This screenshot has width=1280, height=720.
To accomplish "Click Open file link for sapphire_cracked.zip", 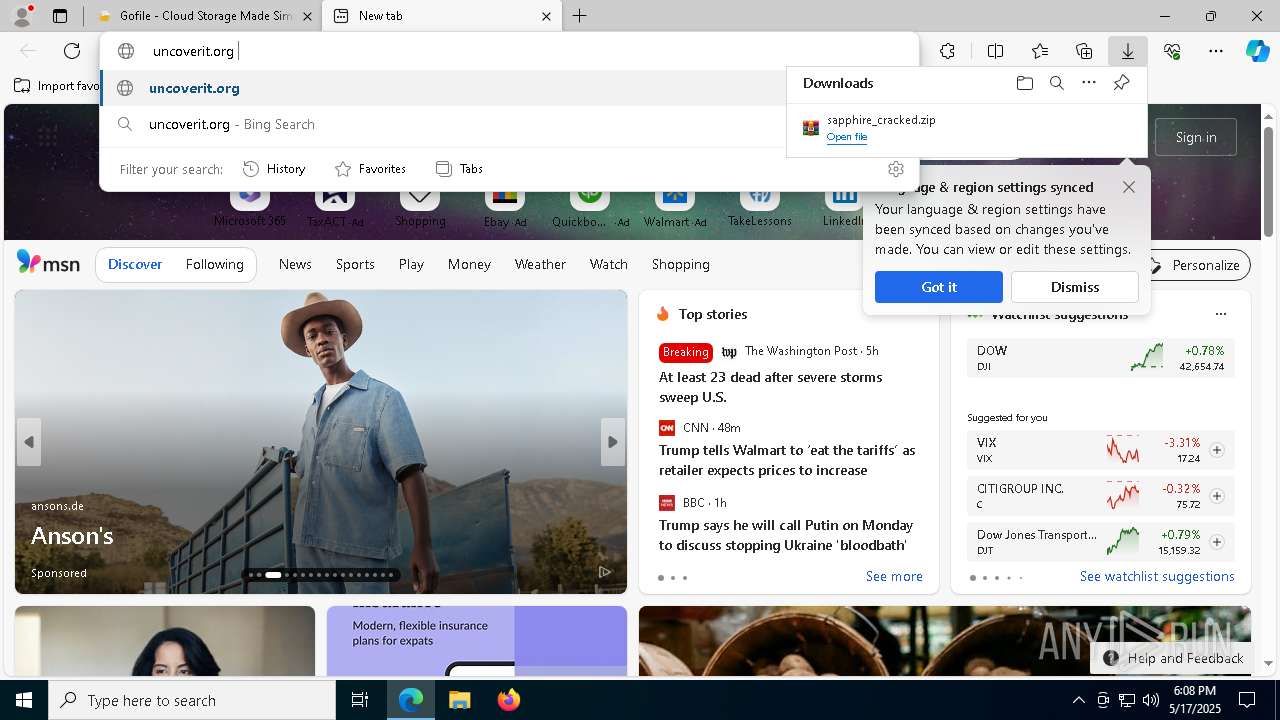I will [847, 137].
